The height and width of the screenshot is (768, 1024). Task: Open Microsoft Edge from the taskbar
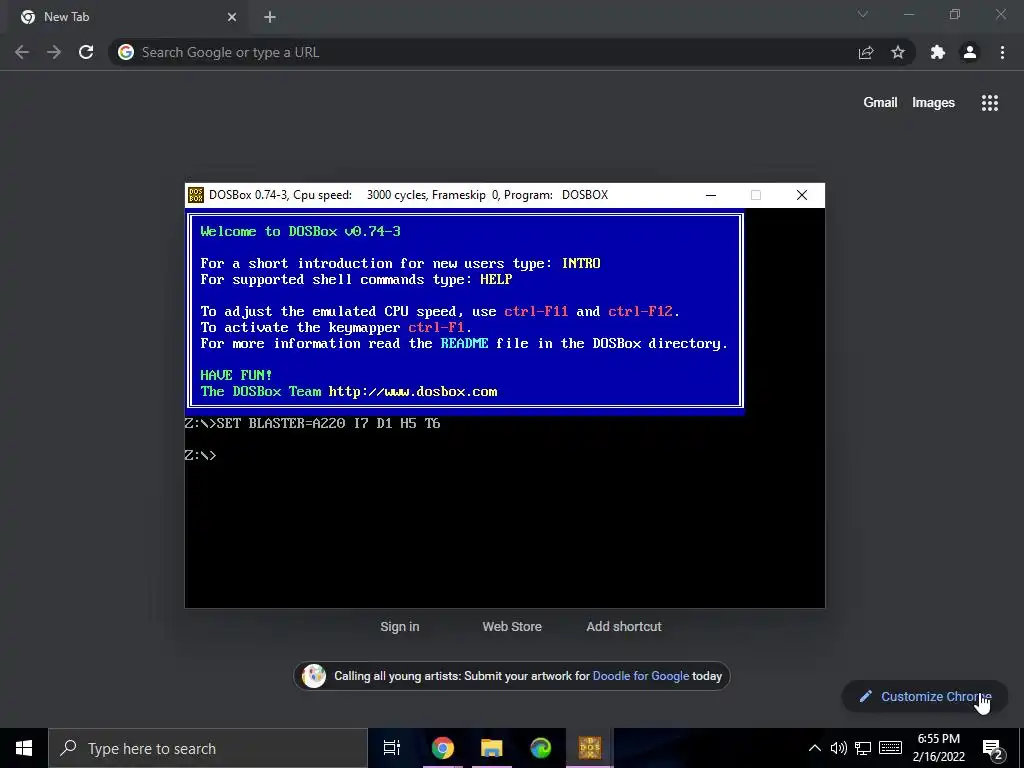pos(541,748)
